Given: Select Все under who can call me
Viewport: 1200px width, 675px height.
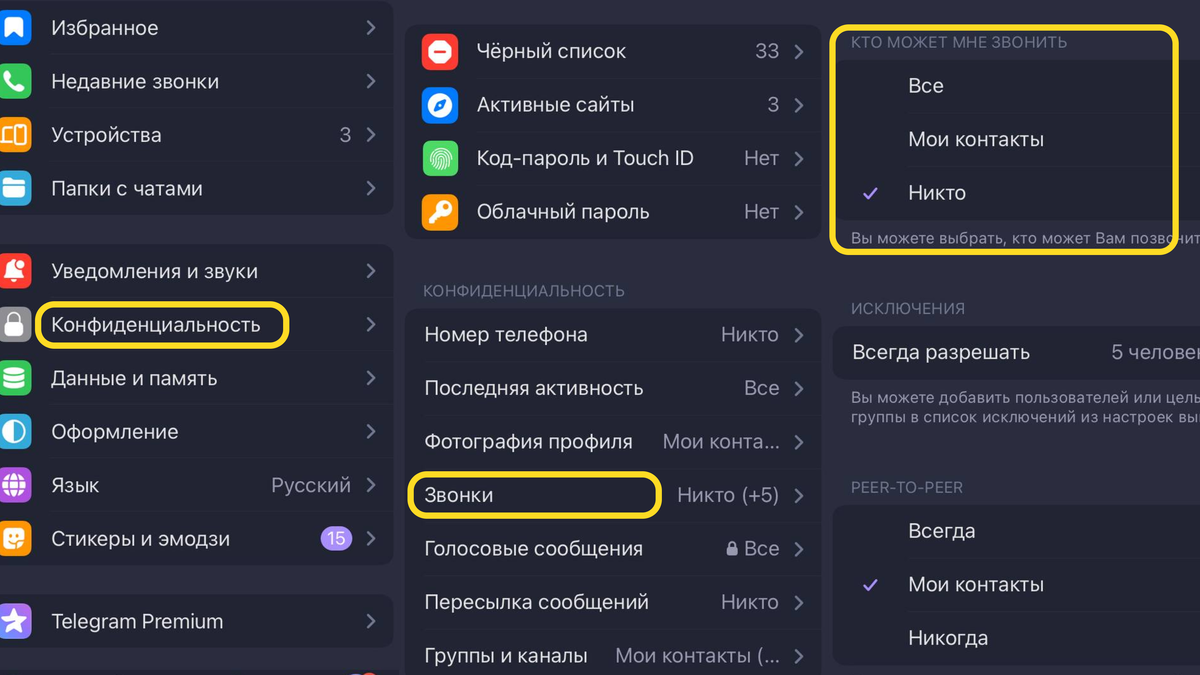Looking at the screenshot, I should (x=1016, y=86).
